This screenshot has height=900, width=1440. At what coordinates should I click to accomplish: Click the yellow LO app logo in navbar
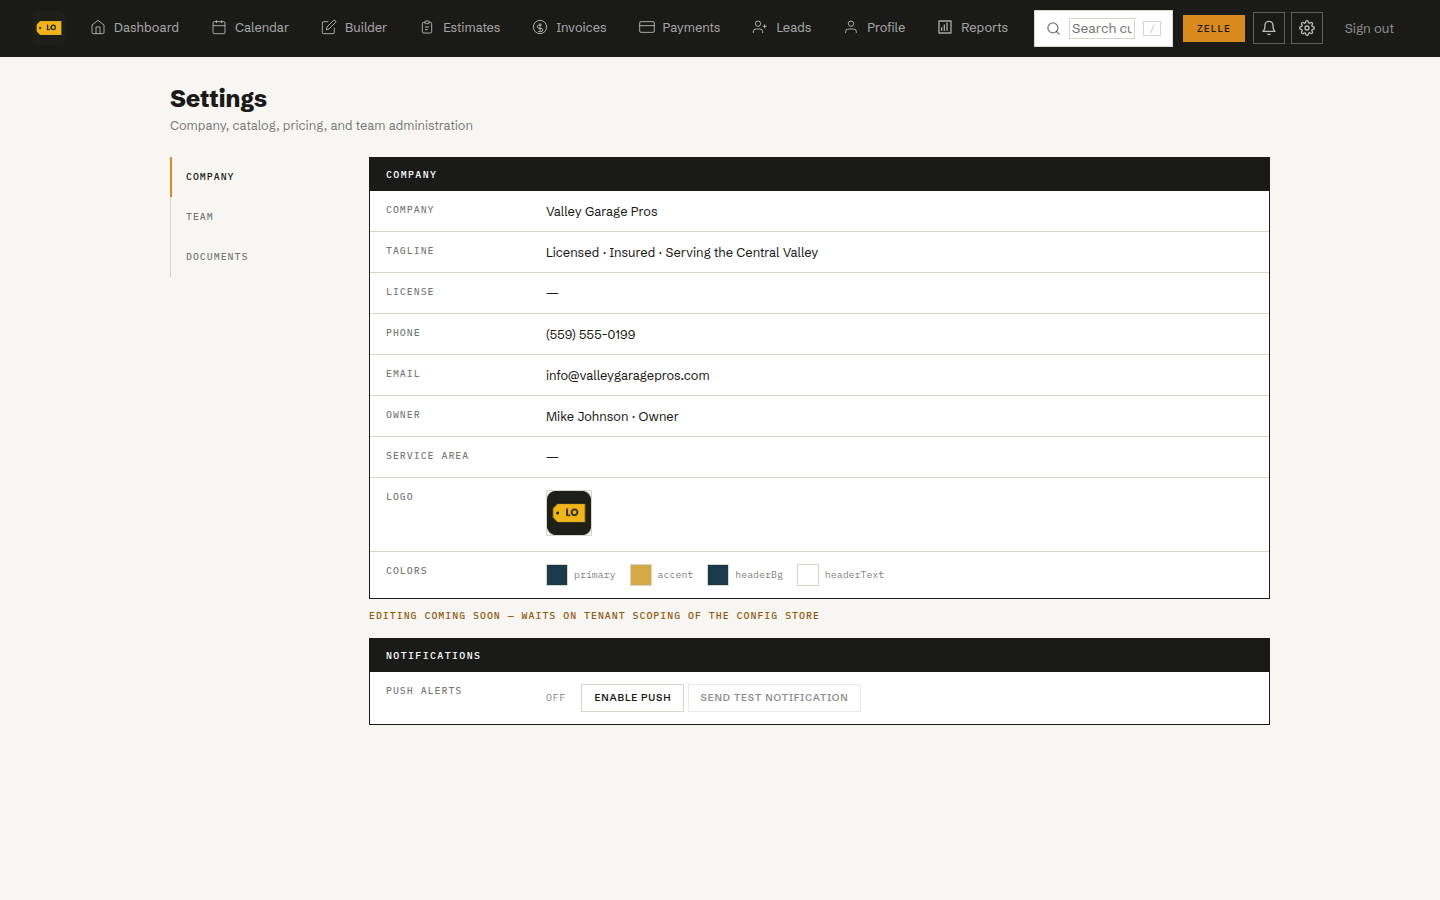pos(49,28)
